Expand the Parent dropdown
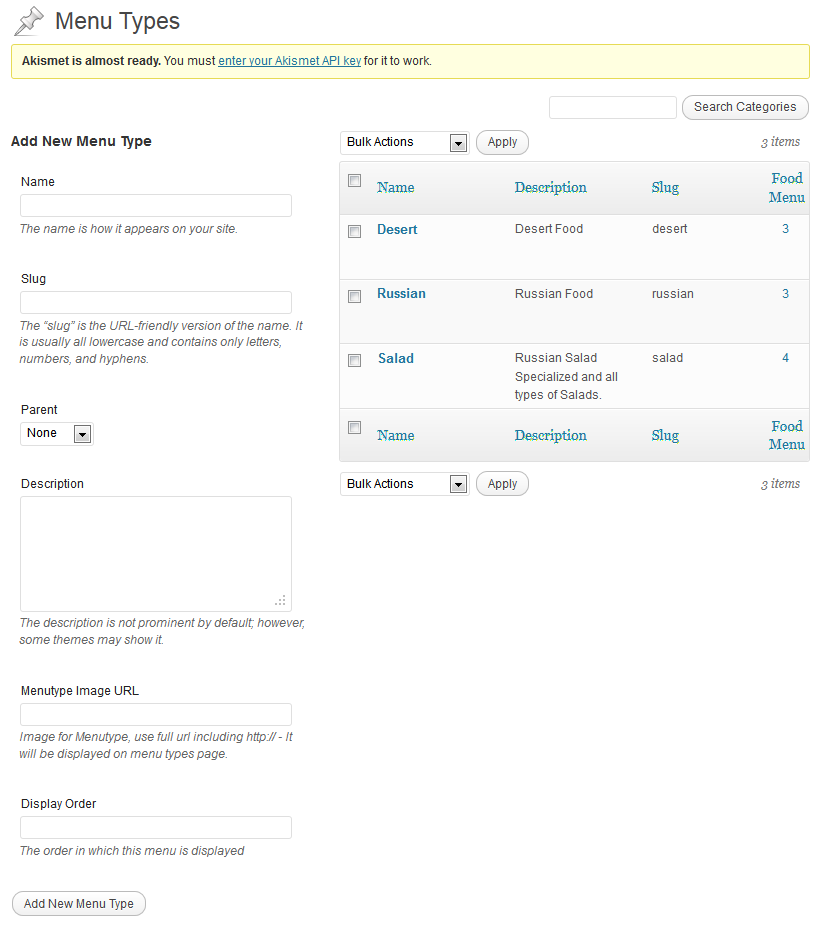This screenshot has height=937, width=825. point(56,434)
